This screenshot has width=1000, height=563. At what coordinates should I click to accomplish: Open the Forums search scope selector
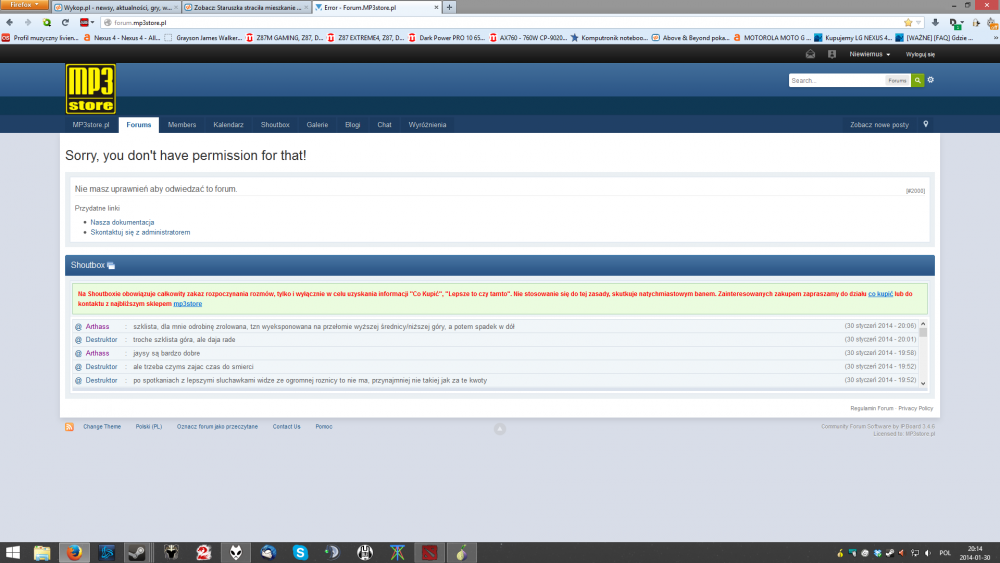[x=897, y=80]
